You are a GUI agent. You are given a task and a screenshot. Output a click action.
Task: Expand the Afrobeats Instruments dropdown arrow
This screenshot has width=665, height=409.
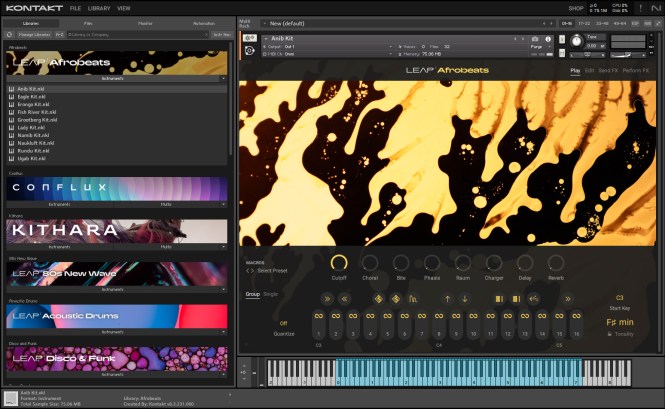click(224, 76)
